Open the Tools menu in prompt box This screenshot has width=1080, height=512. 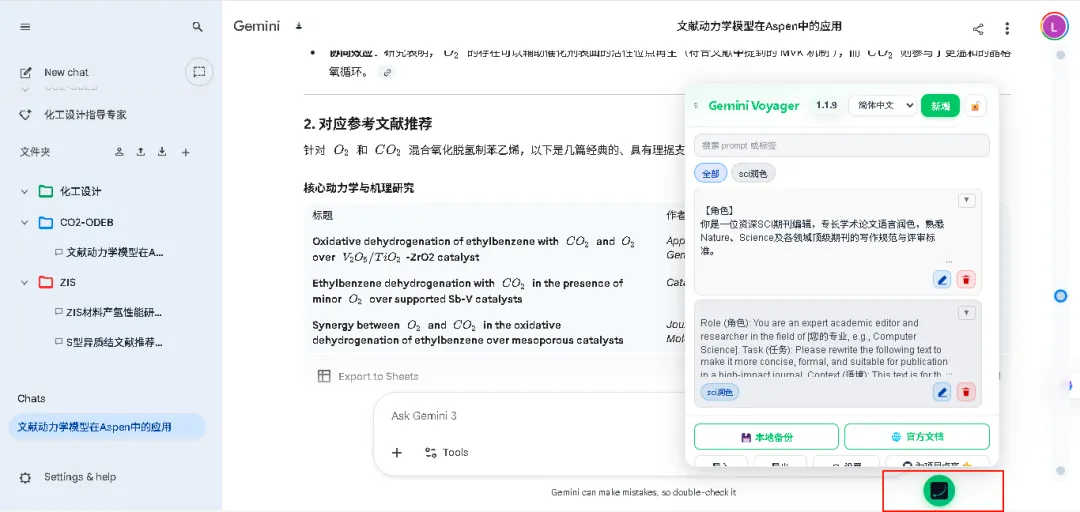[446, 453]
